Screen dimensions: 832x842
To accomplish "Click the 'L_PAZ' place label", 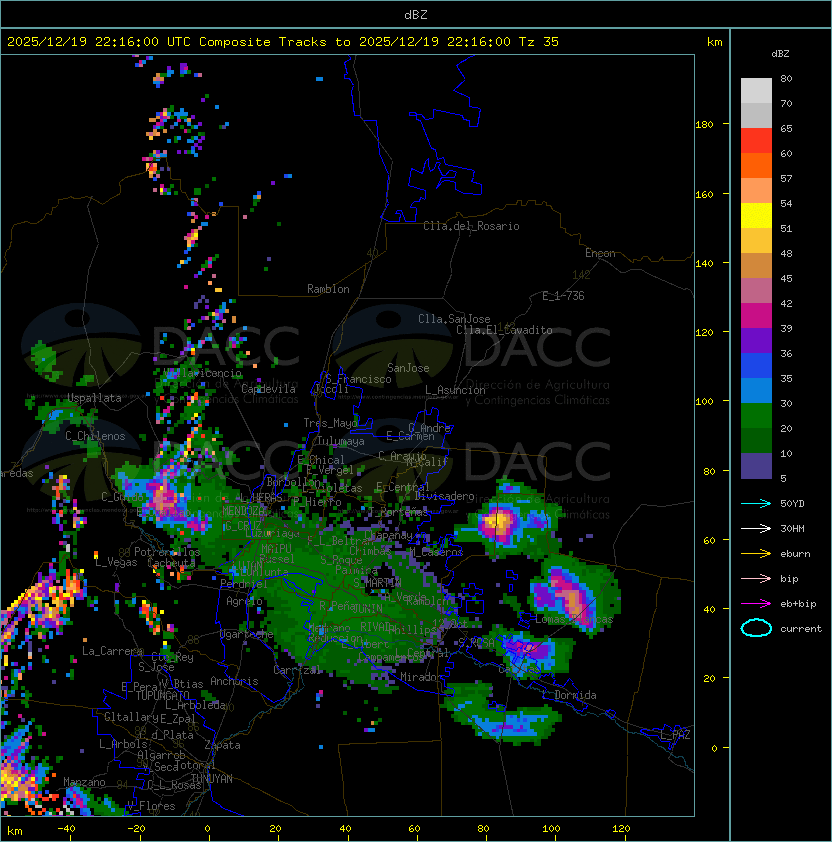I will click(675, 735).
